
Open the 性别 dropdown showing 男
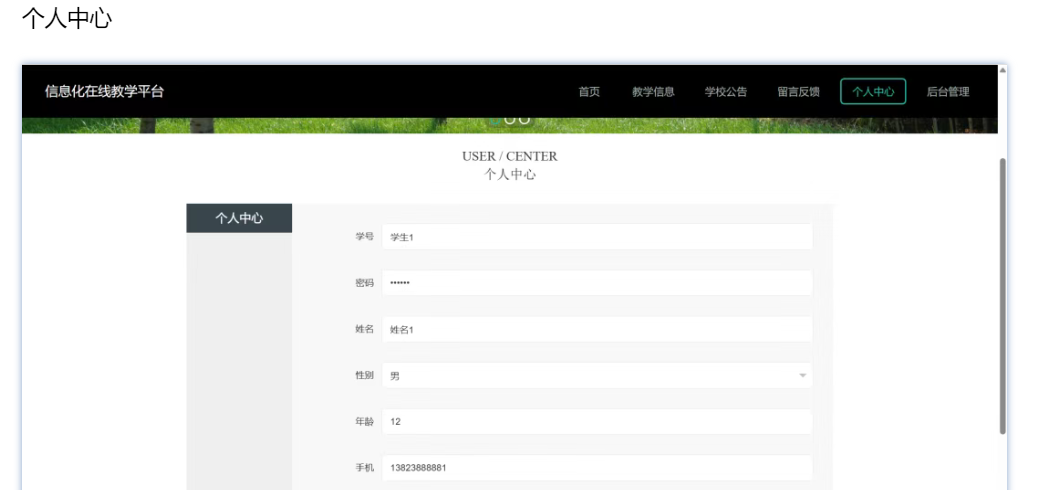pos(597,376)
